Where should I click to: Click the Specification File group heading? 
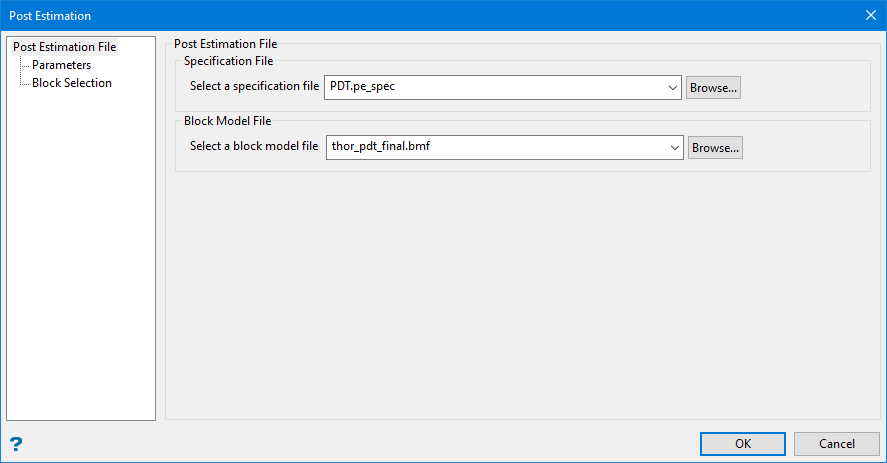229,62
